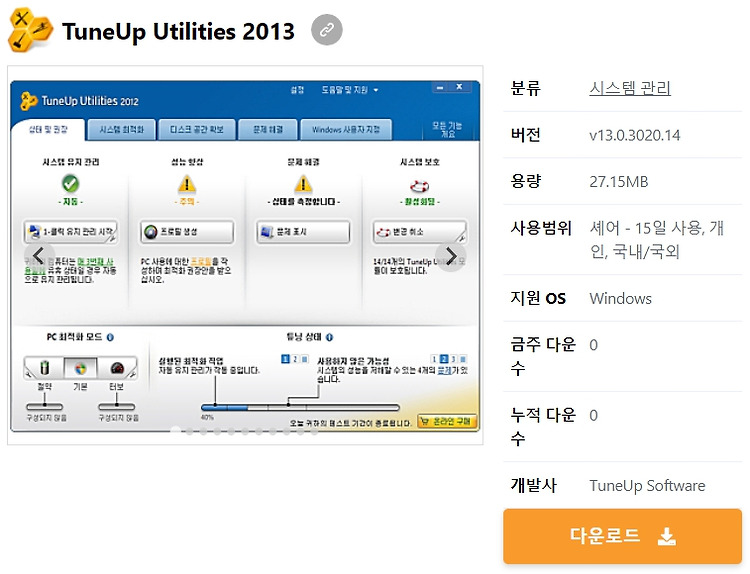Click the orange 주의 status text
Image resolution: width=750 pixels, height=574 pixels.
[187, 202]
